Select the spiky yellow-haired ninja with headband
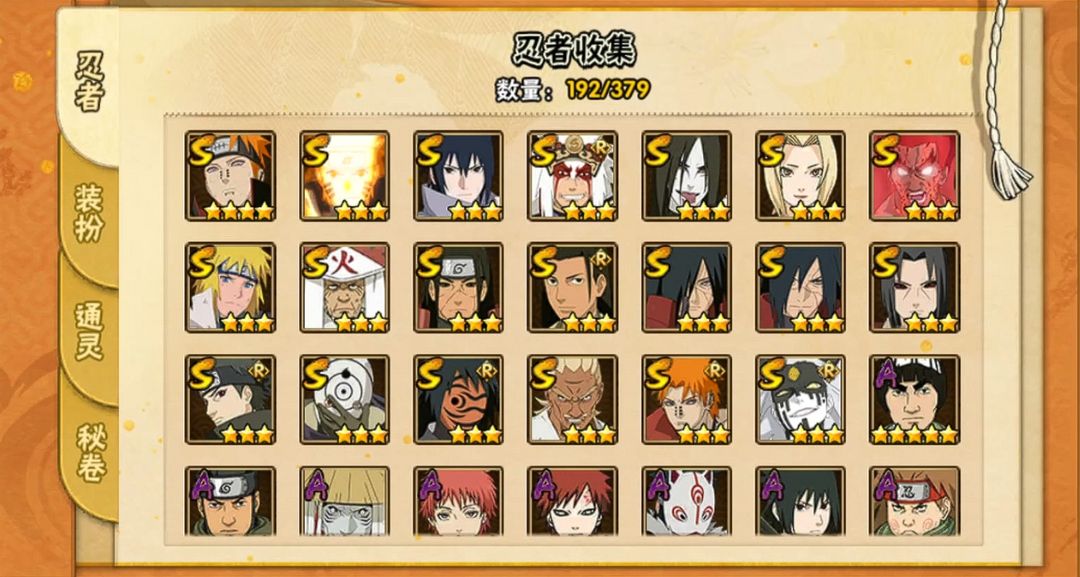Viewport: 1080px width, 577px height. coord(230,287)
